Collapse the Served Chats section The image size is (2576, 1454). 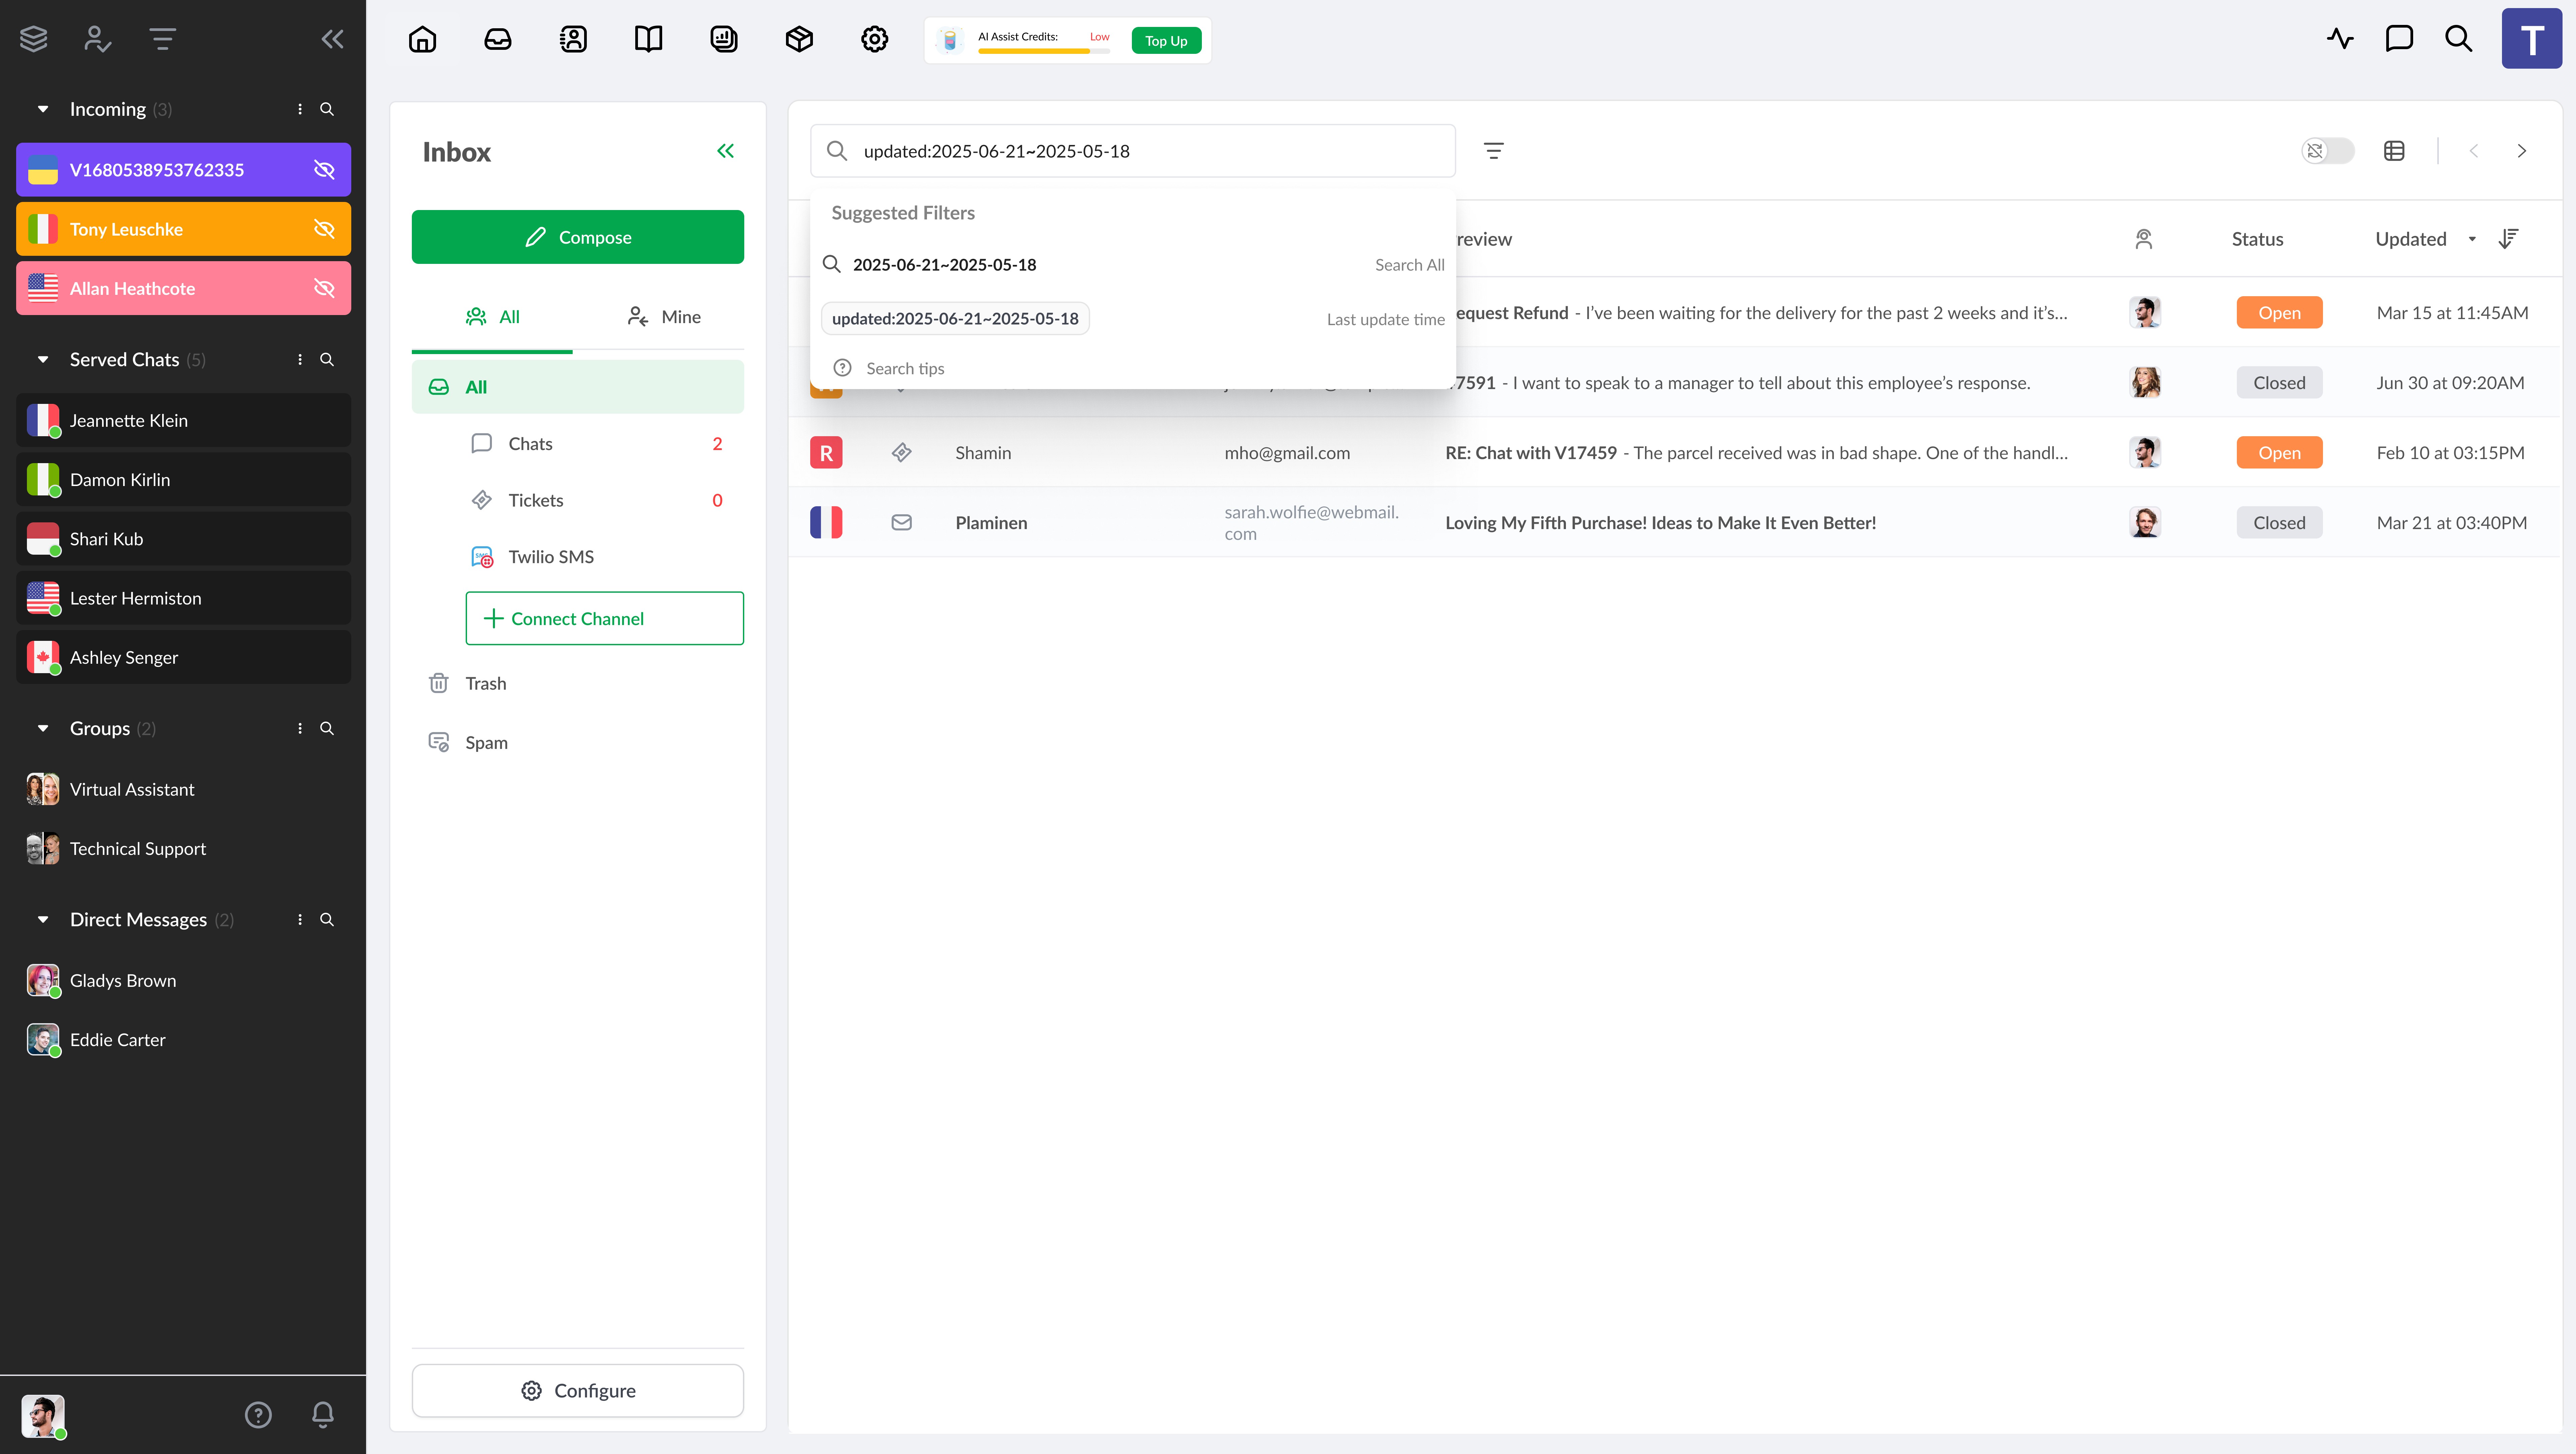click(x=43, y=359)
